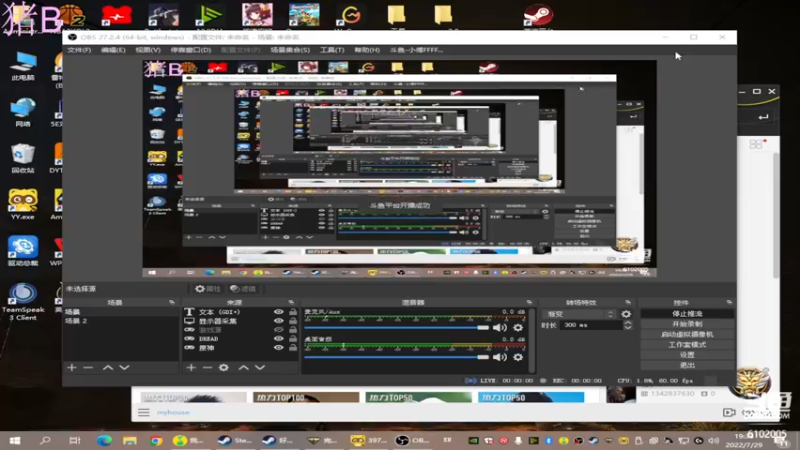Lock the 显示器采集 source
Image resolution: width=800 pixels, height=450 pixels.
[x=293, y=321]
